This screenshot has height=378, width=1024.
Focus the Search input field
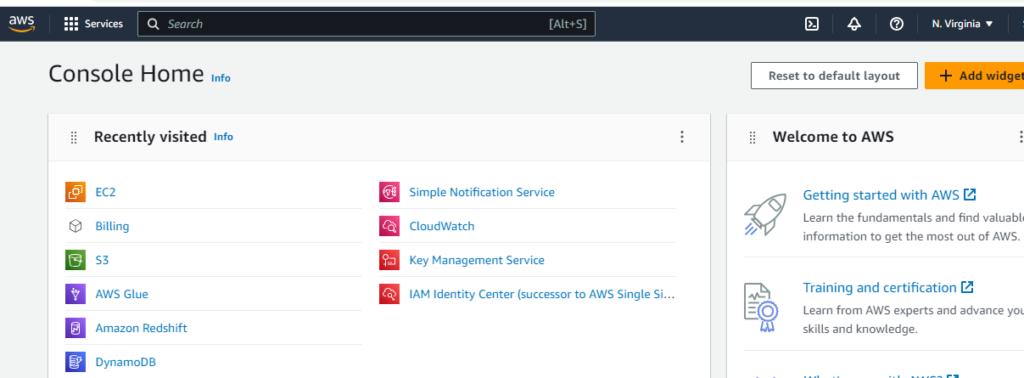tap(366, 24)
